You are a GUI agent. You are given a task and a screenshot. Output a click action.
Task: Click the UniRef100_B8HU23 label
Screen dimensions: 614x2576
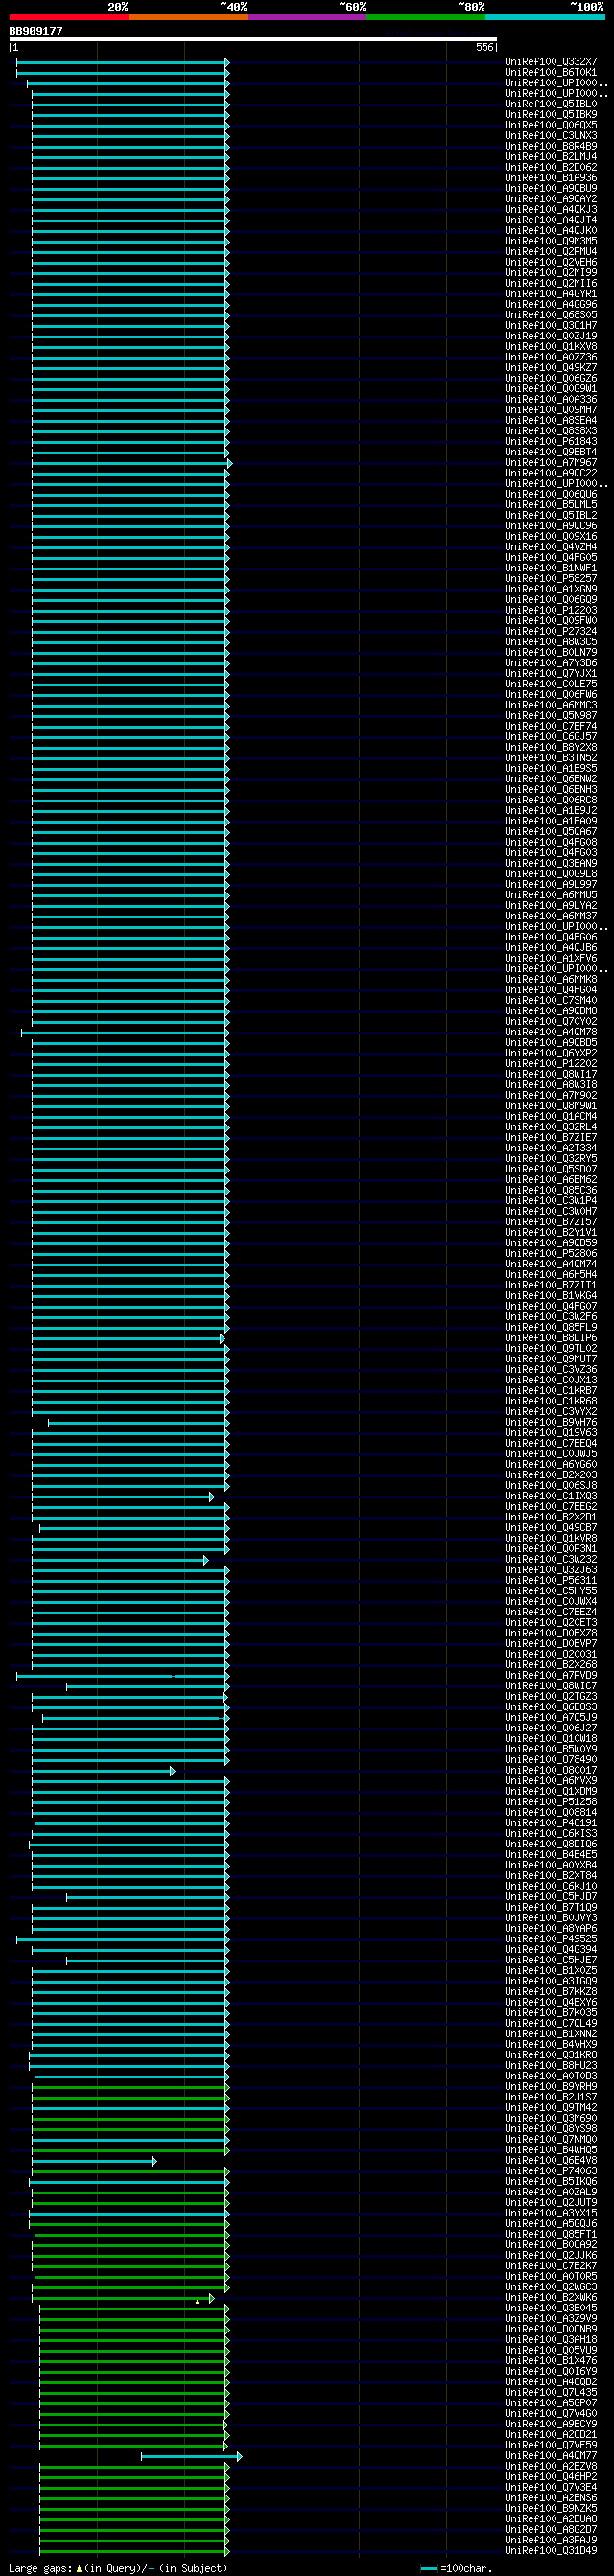tap(551, 2066)
